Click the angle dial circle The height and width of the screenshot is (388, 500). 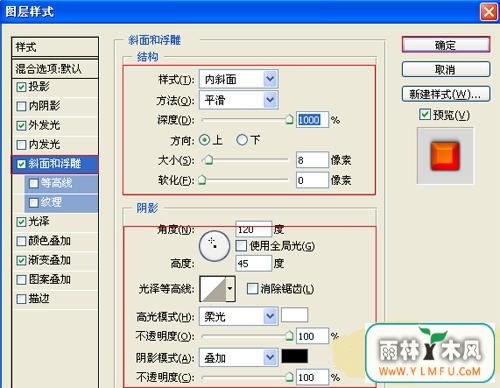214,246
